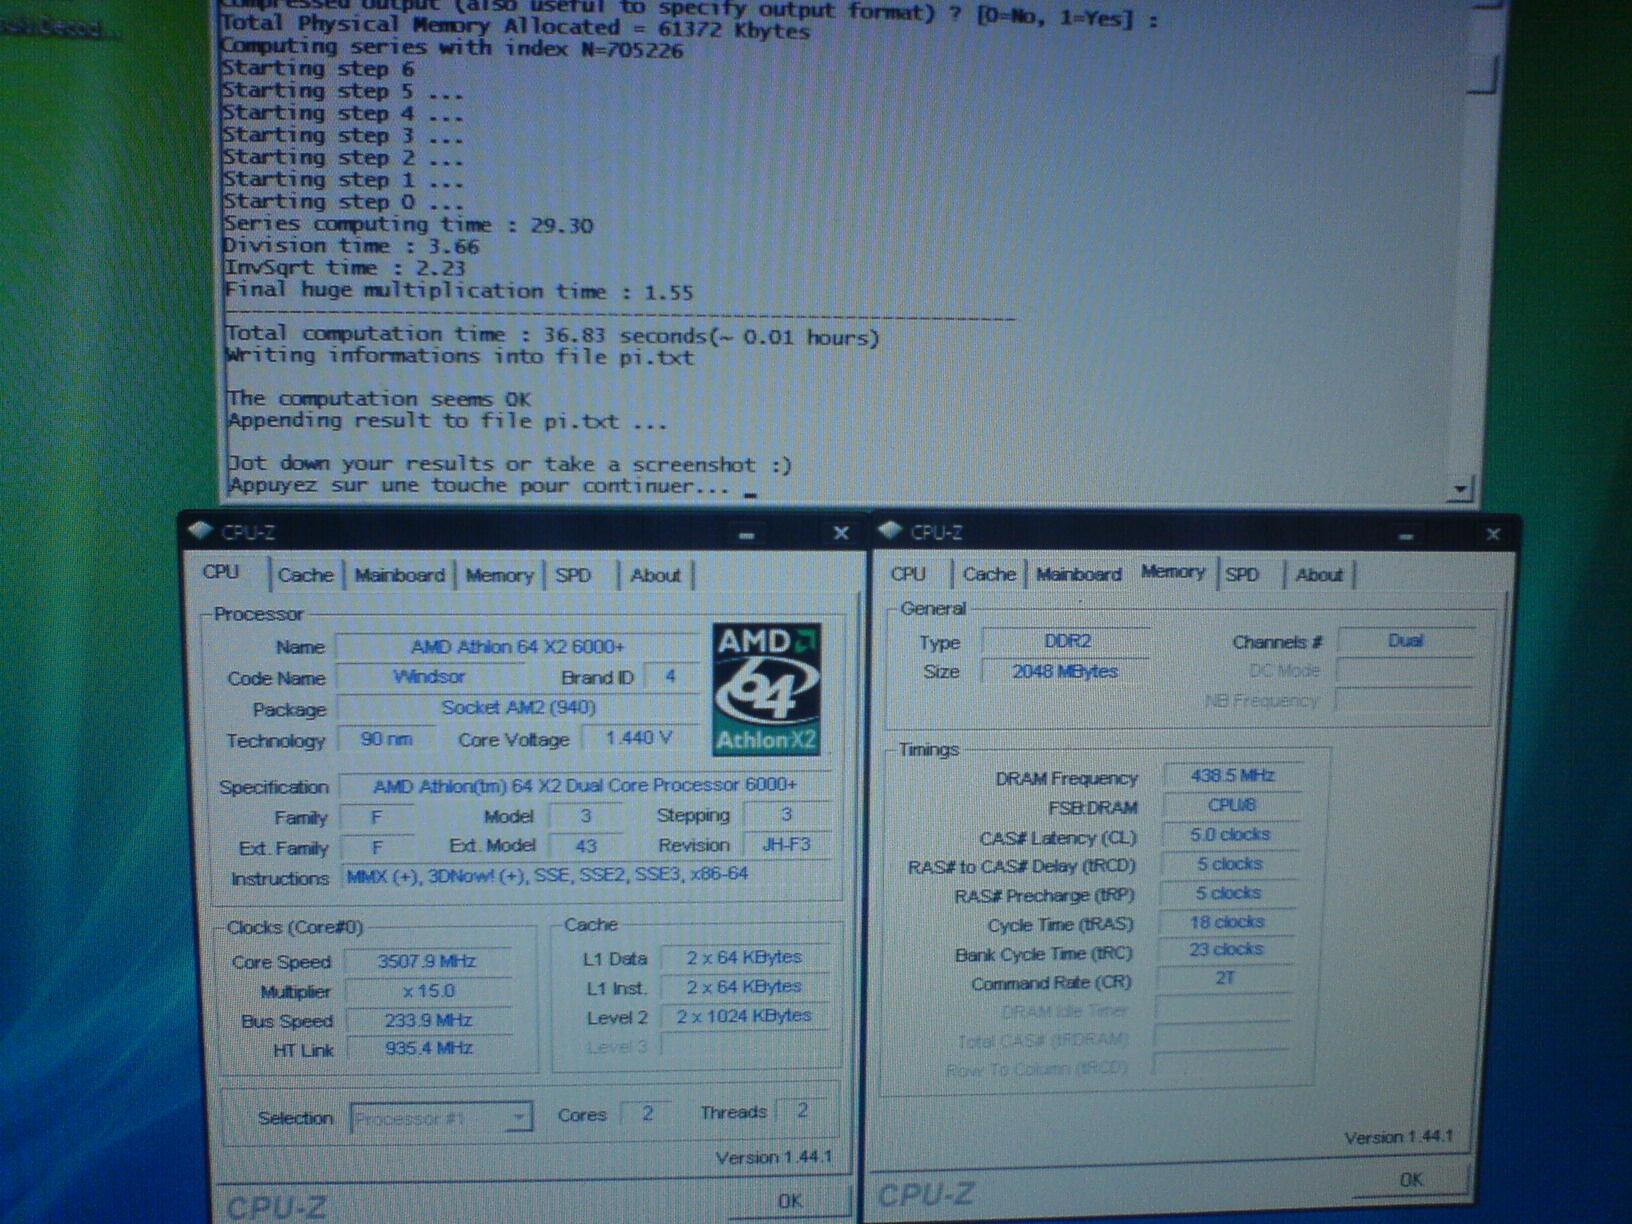
Task: Click the Instructions field value
Action: 585,875
